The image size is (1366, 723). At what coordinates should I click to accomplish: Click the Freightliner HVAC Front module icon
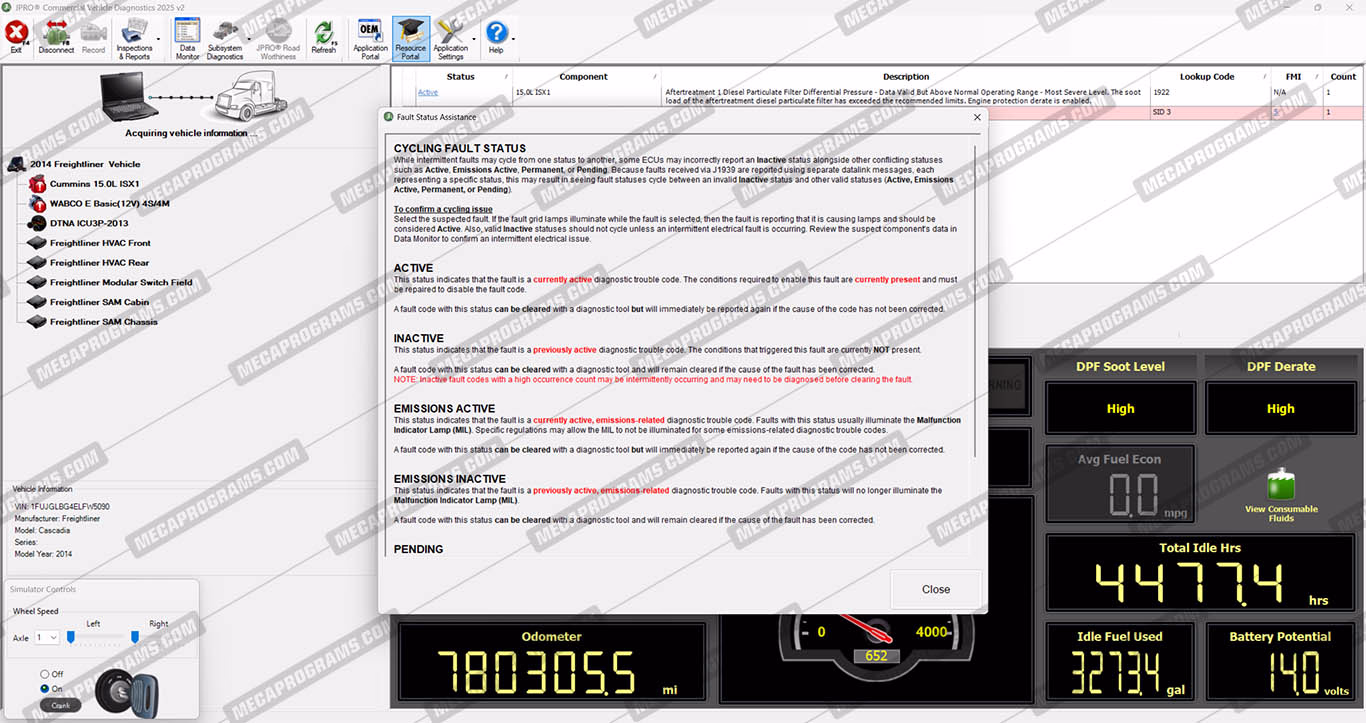pos(37,243)
